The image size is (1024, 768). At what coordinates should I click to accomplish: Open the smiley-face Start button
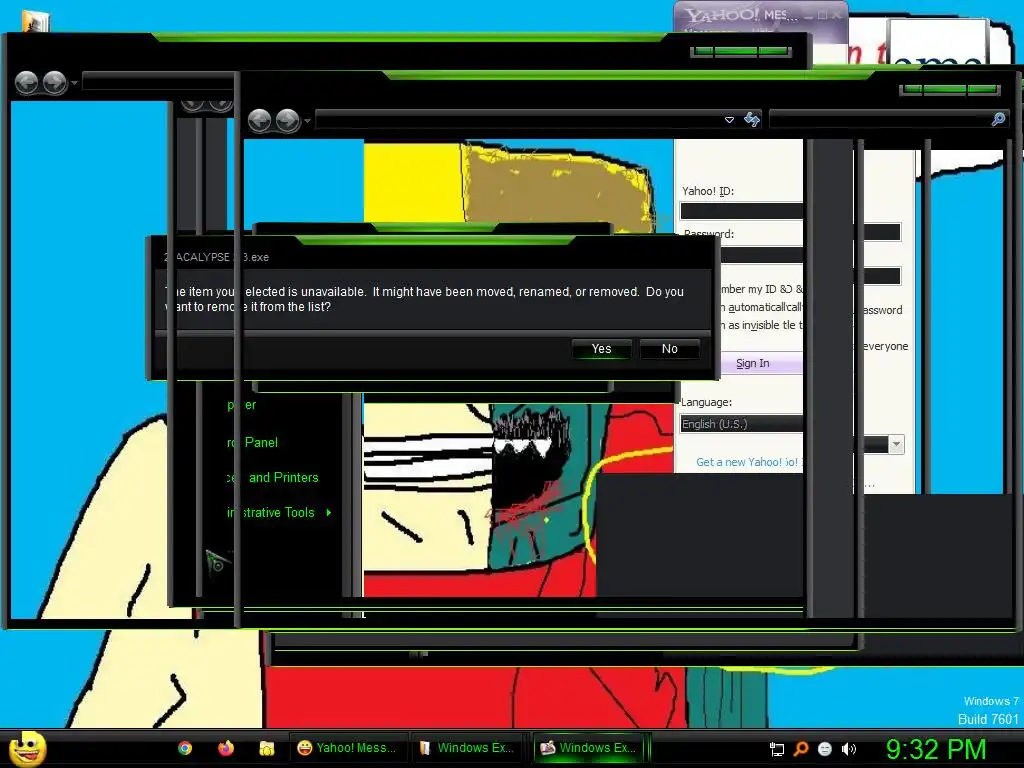point(27,748)
